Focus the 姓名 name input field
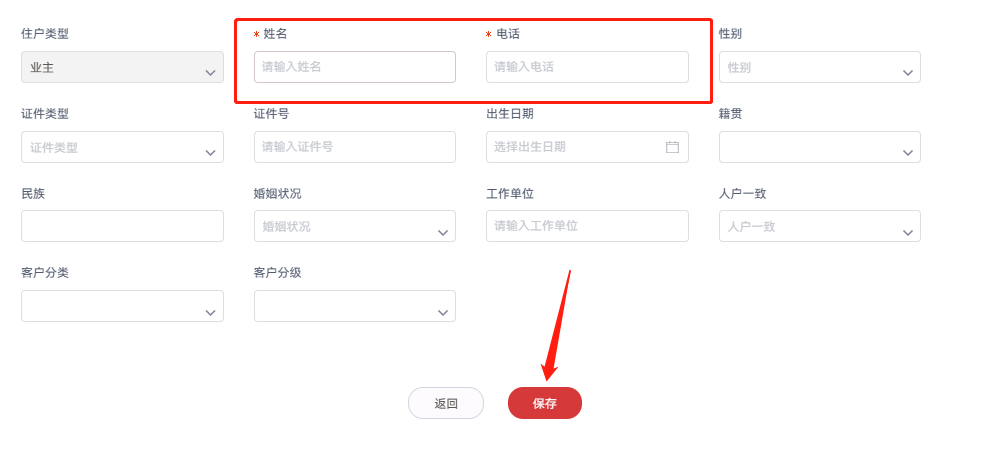Image resolution: width=995 pixels, height=463 pixels. [x=354, y=67]
